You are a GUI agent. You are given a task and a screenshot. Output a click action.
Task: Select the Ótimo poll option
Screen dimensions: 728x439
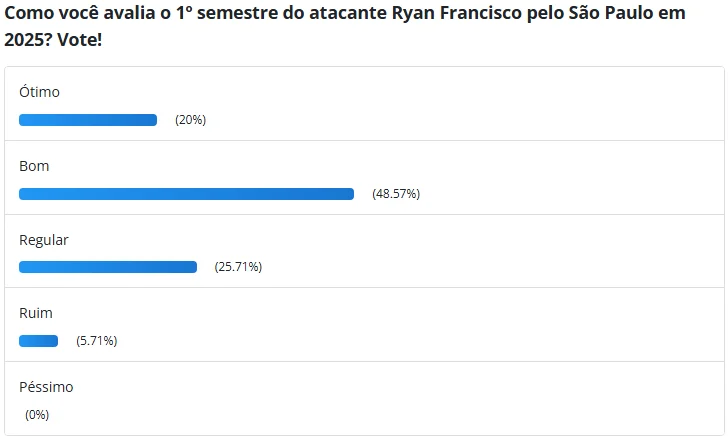[x=39, y=92]
